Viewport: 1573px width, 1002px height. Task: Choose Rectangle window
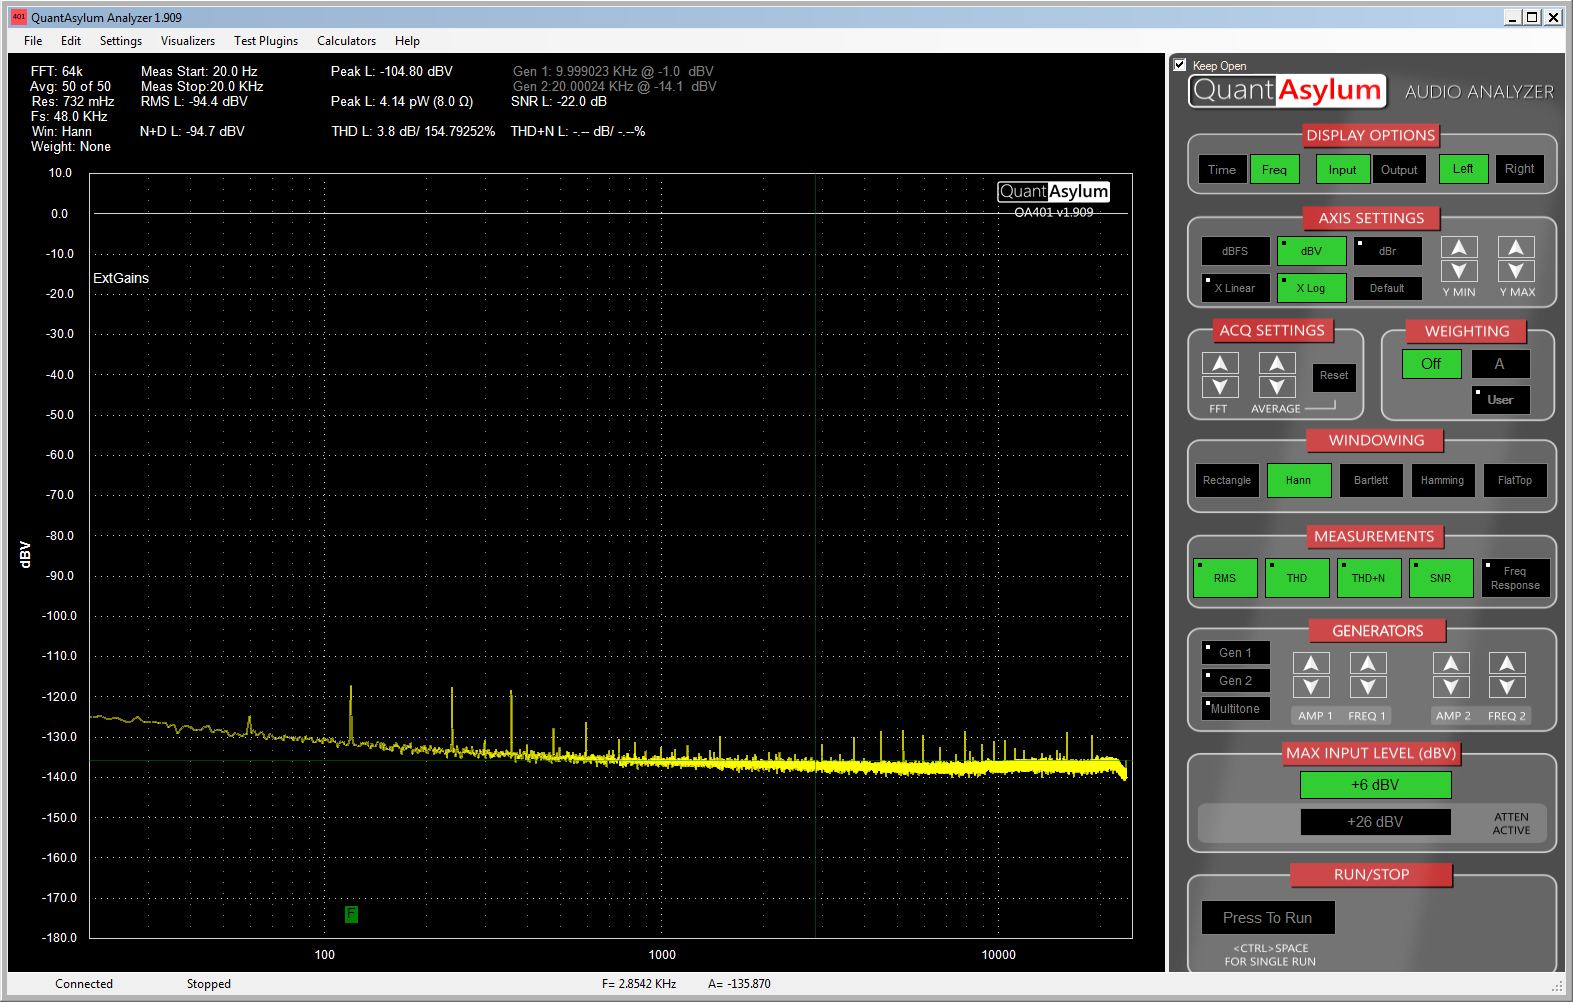(1227, 481)
